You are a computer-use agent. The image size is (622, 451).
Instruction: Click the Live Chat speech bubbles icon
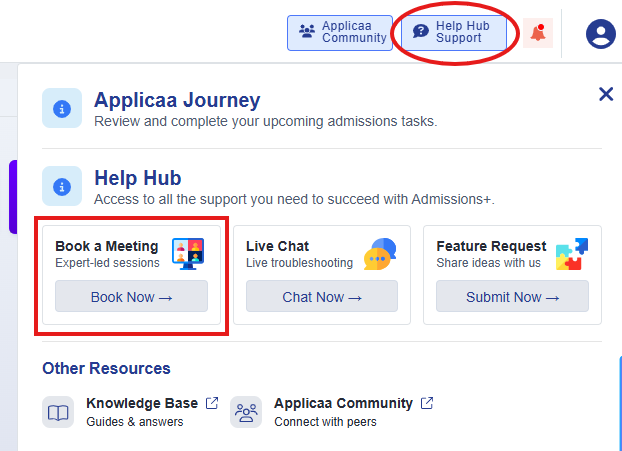380,254
